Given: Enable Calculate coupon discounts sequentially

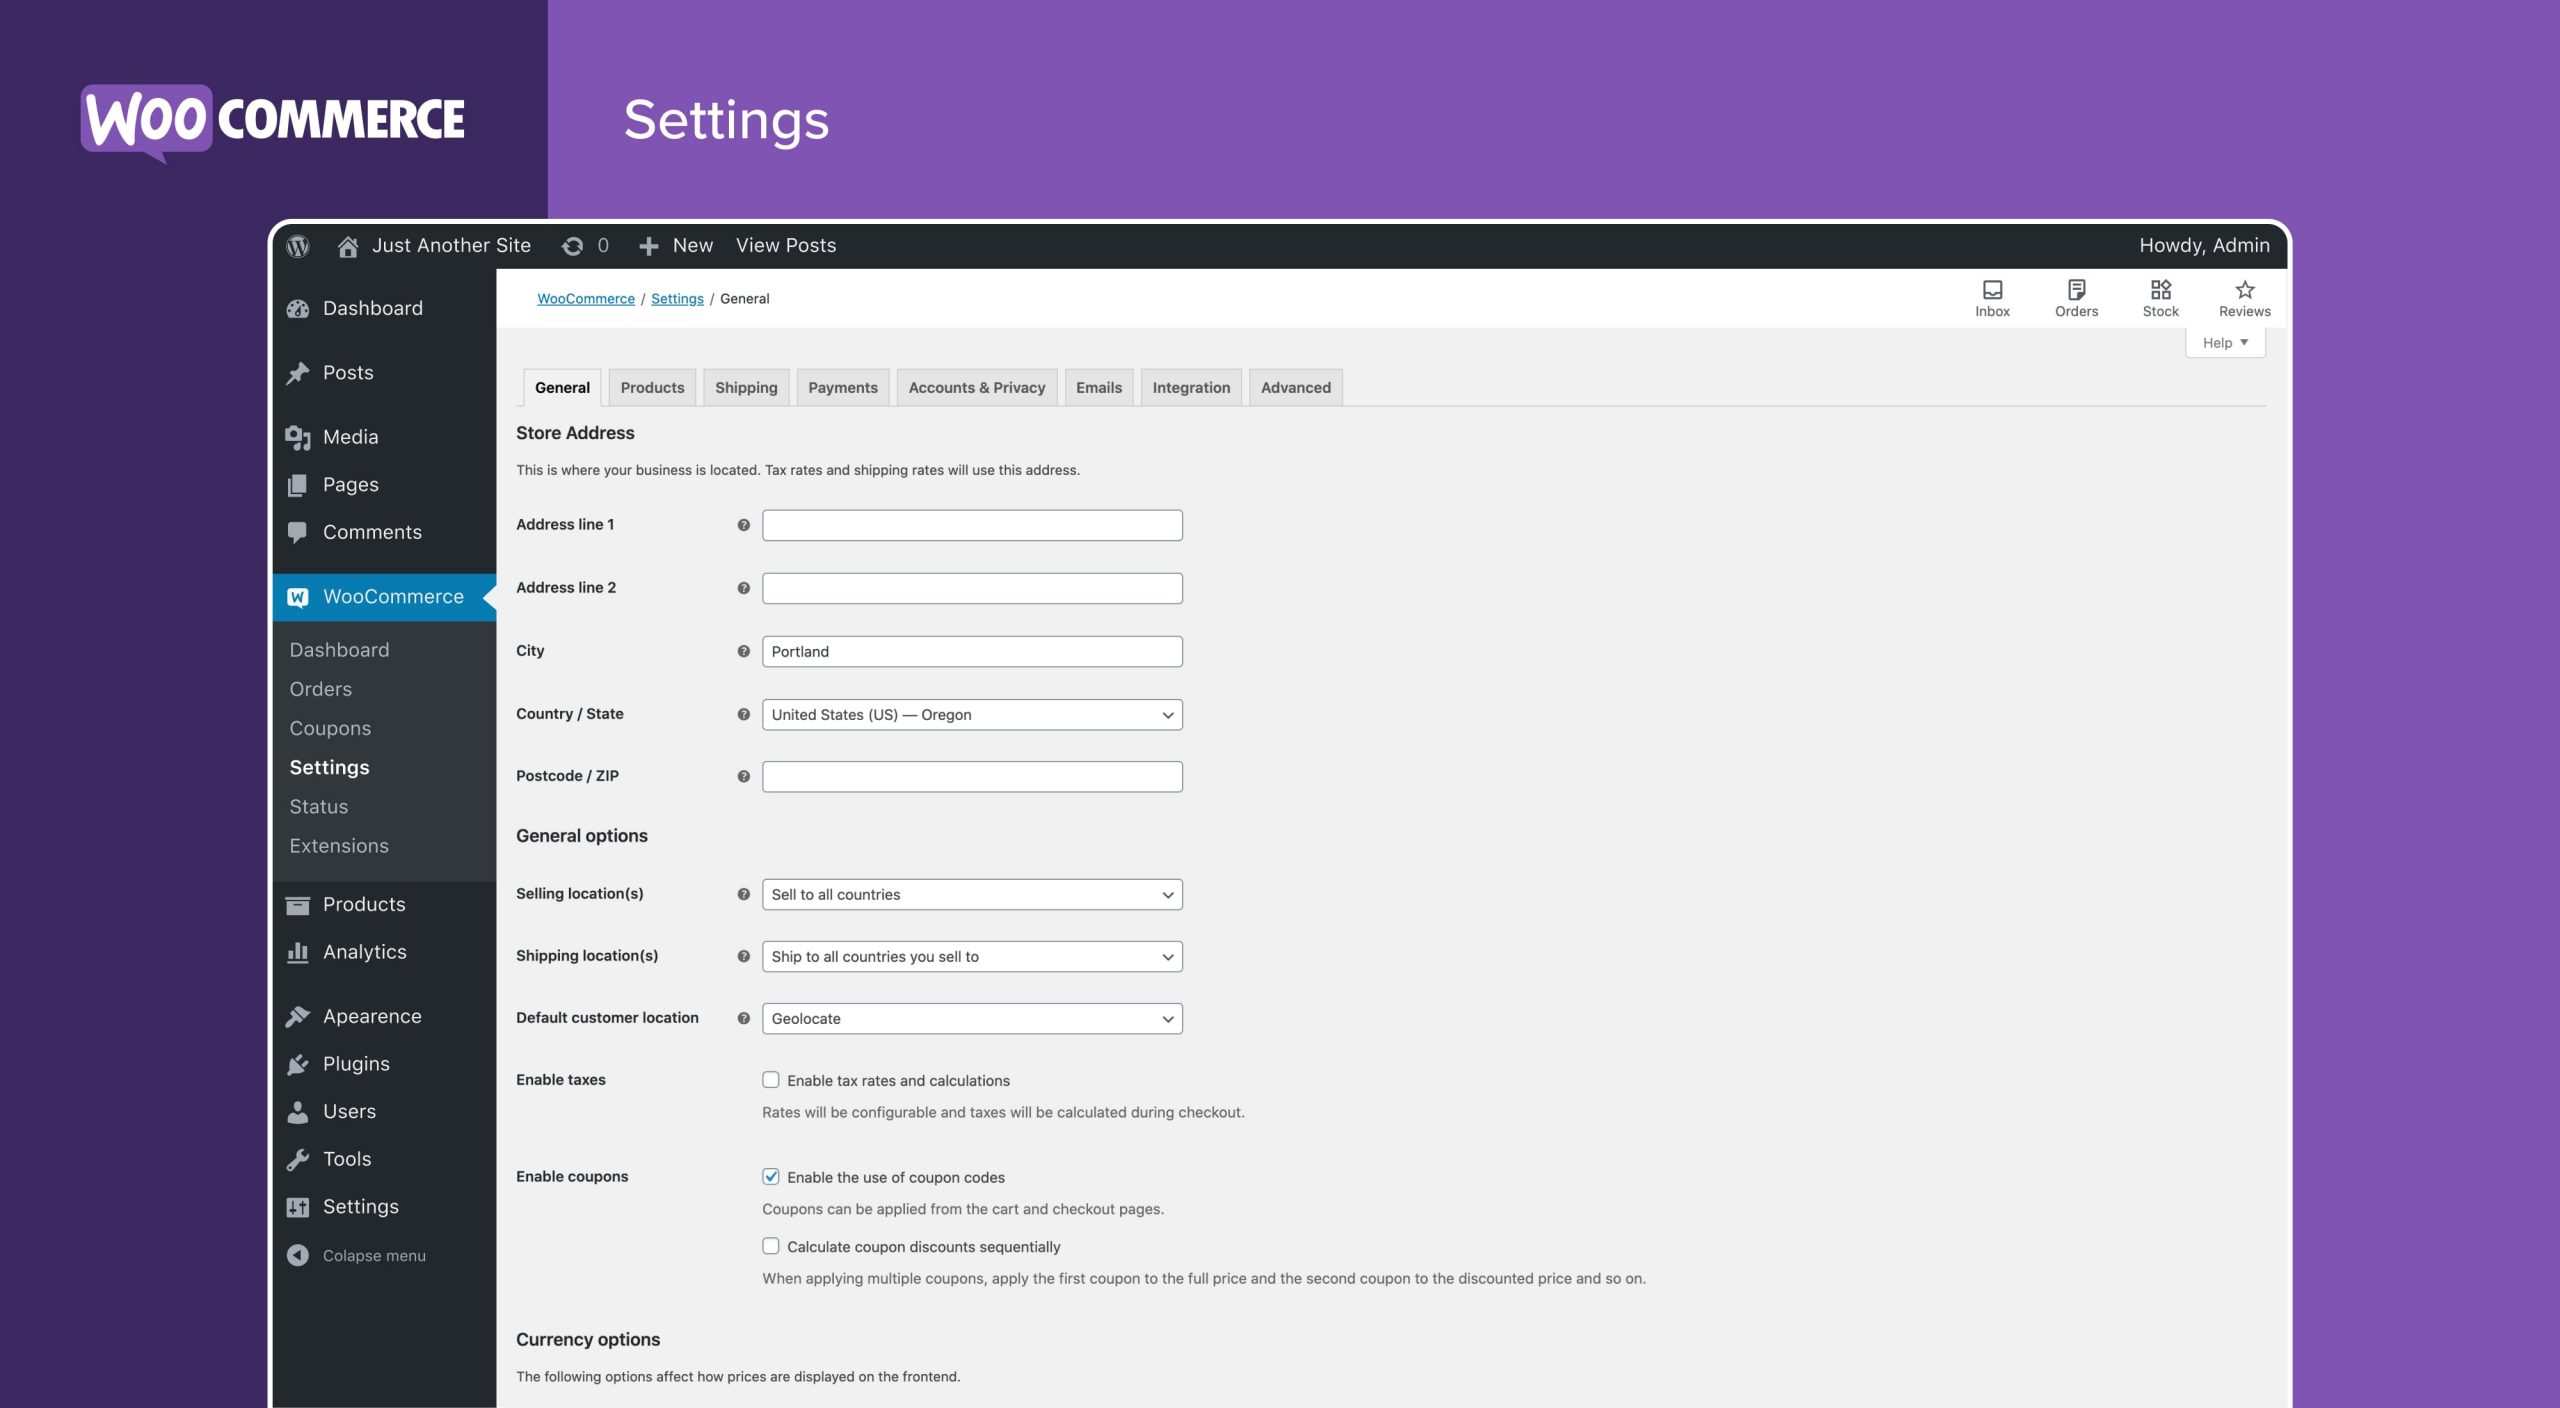Looking at the screenshot, I should (770, 1247).
